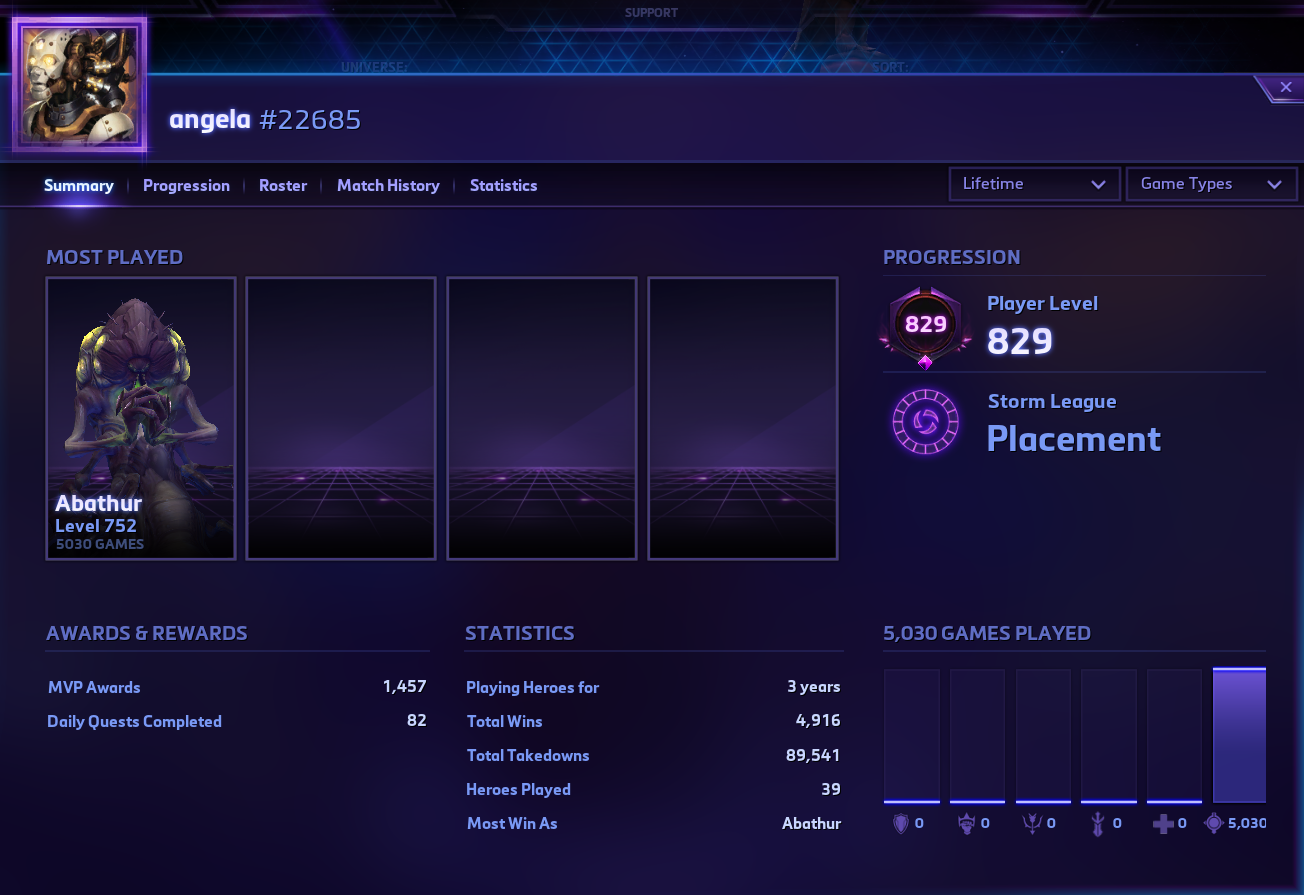Screen dimensions: 1304x895
Task: Click the angela #22685 player name
Action: point(265,120)
